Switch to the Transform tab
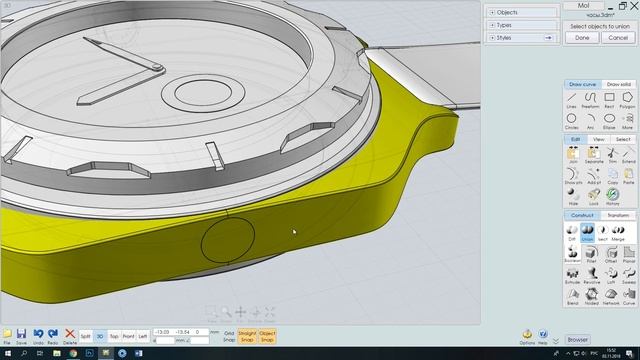Viewport: 640px width, 360px height. click(618, 215)
